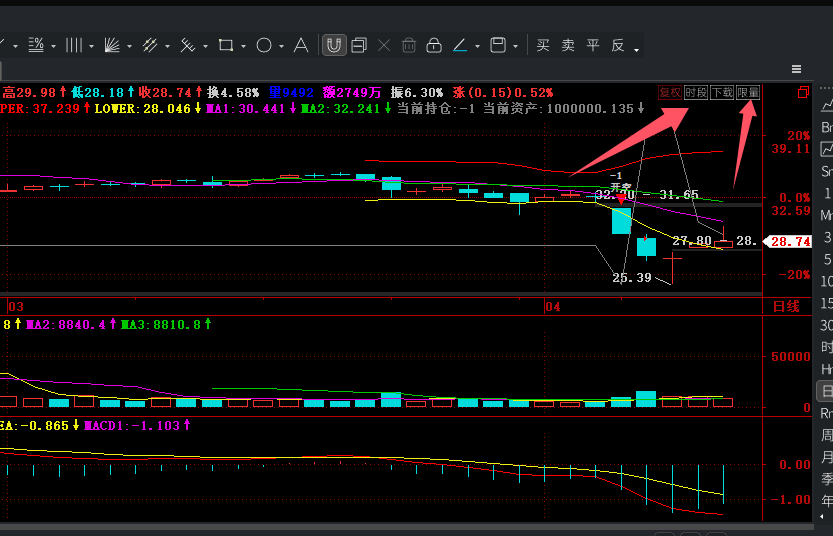Screen dimensions: 833x536
Task: Click the 卖 sell button
Action: [568, 45]
